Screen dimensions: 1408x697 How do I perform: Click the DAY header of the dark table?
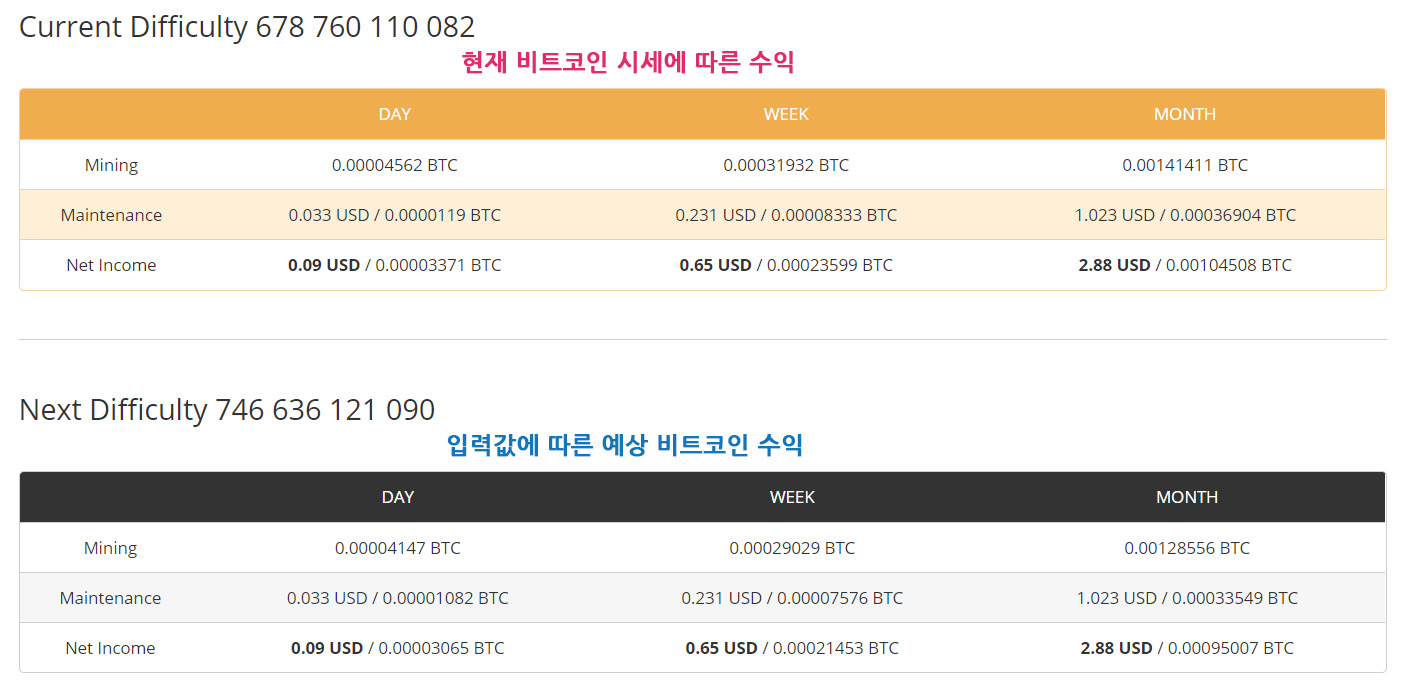(x=397, y=497)
